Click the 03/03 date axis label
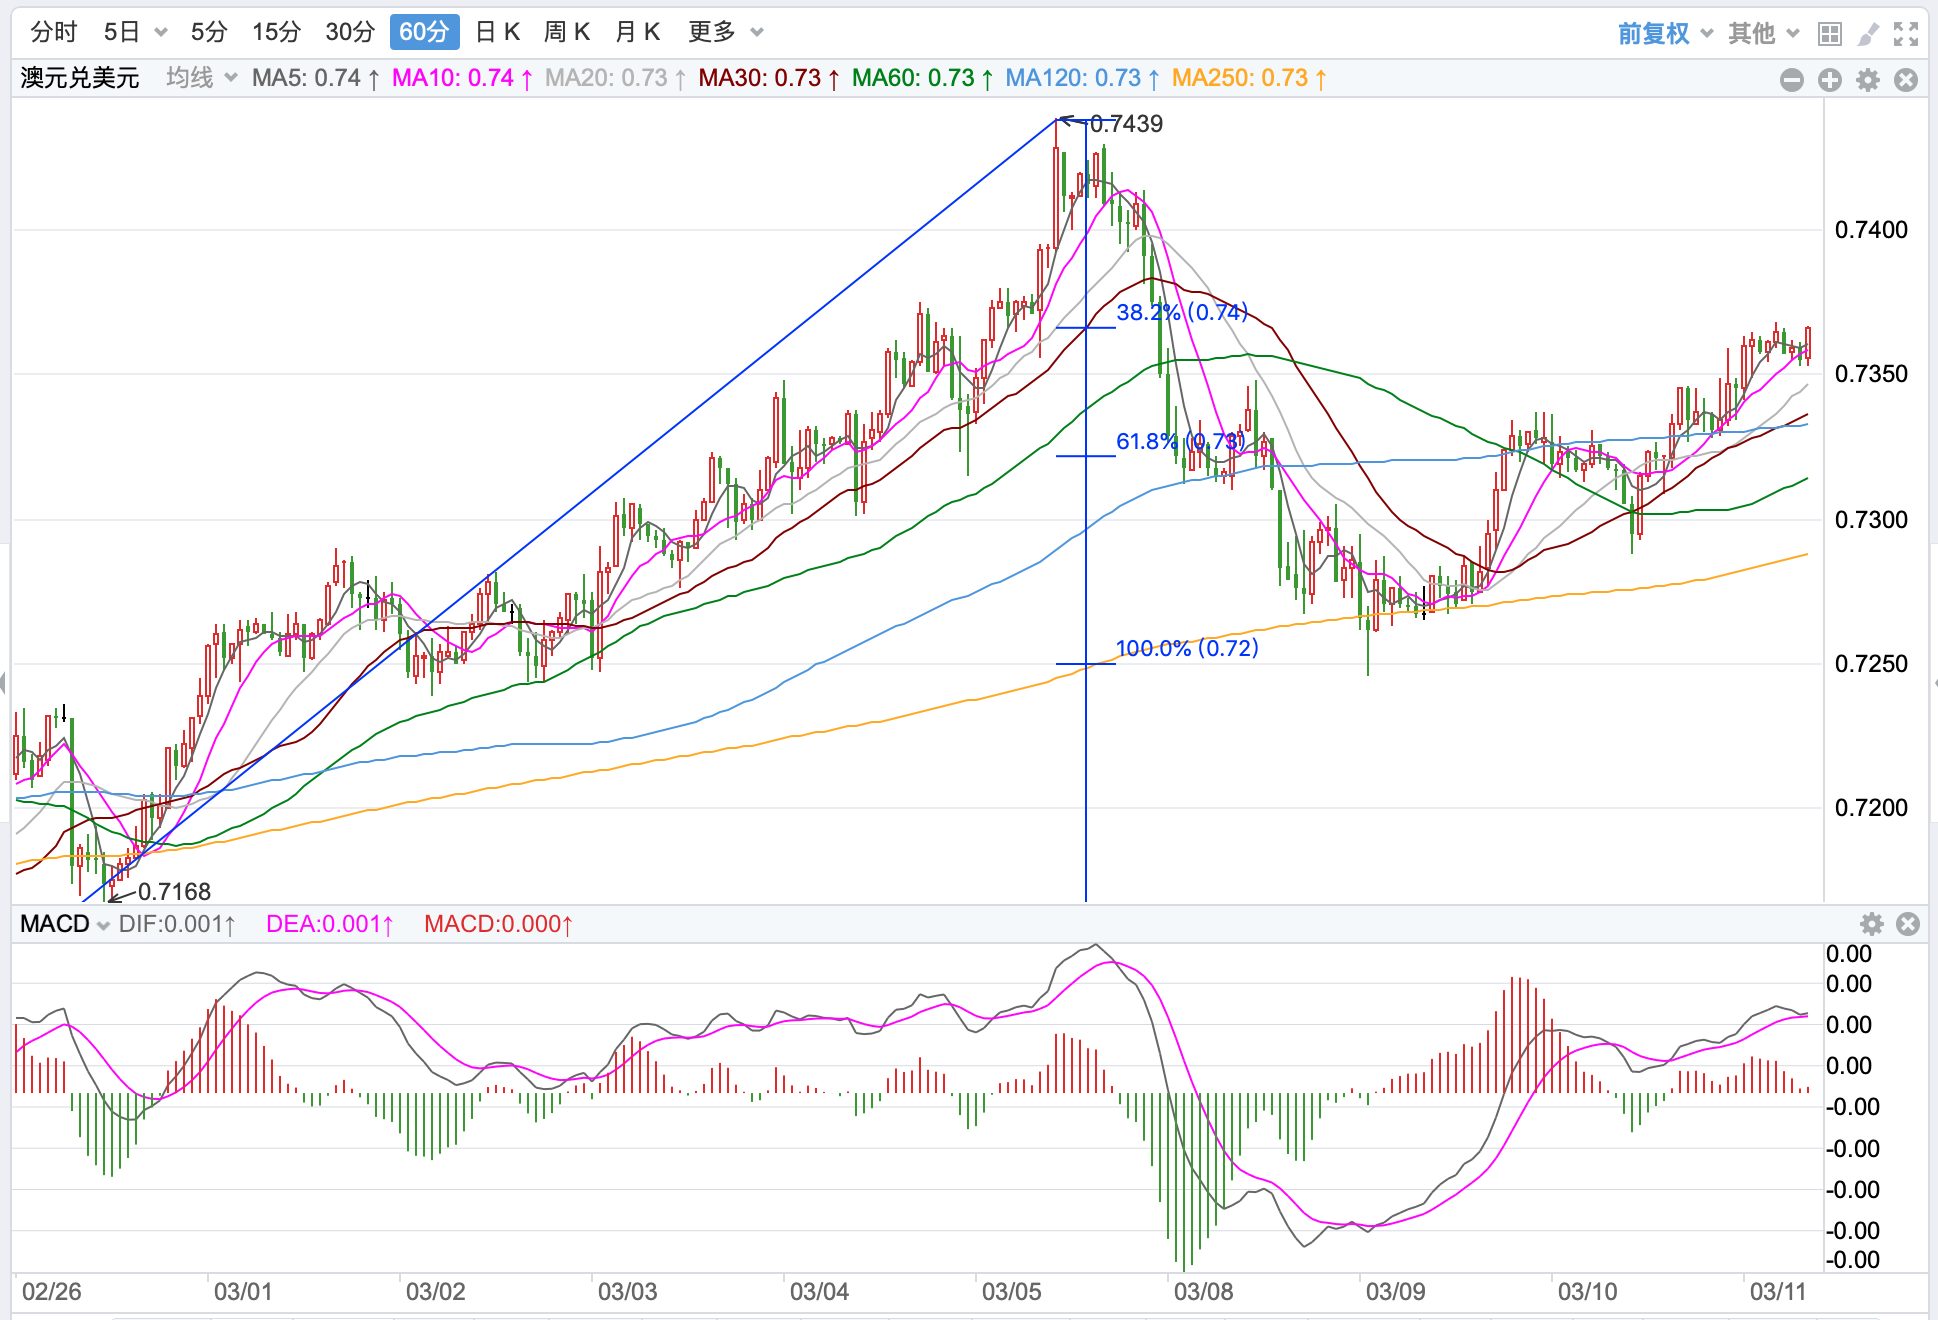The height and width of the screenshot is (1320, 1938). click(x=627, y=1291)
